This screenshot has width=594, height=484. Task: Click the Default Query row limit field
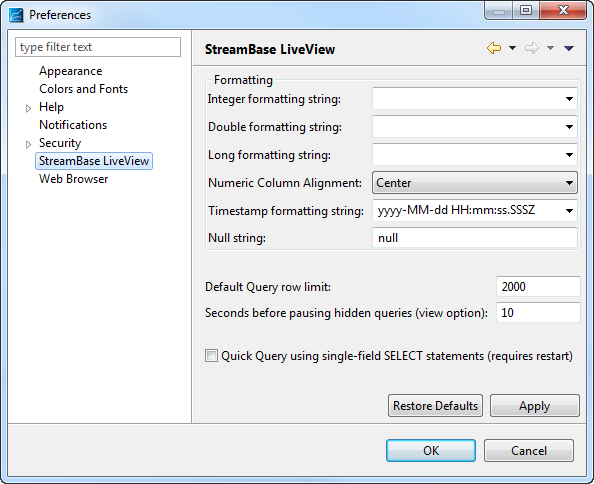click(x=538, y=287)
